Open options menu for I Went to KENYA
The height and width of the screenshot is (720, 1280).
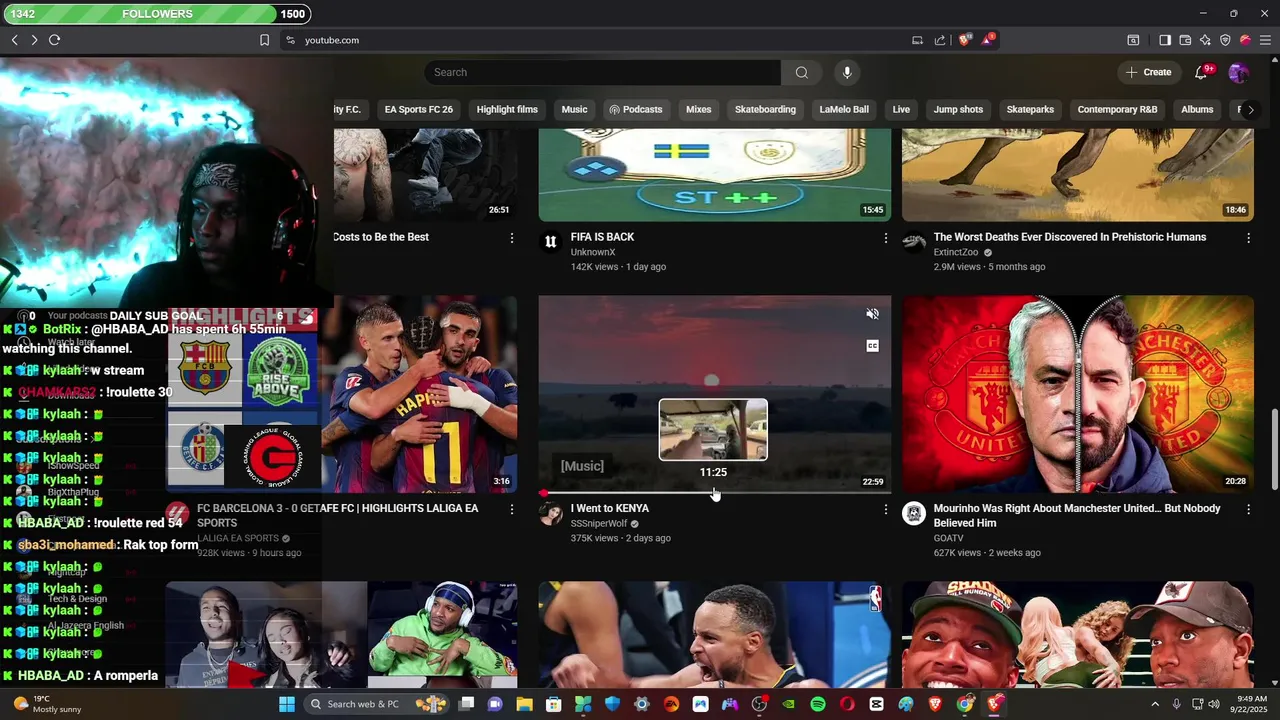pos(885,509)
